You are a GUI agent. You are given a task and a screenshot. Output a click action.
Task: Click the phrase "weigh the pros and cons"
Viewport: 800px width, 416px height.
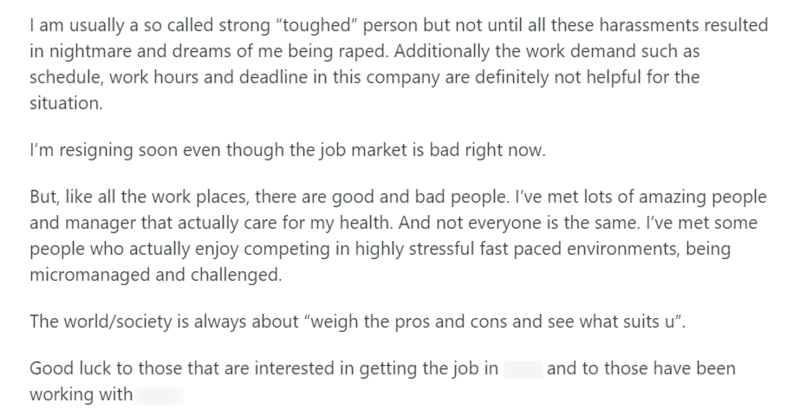coord(397,322)
